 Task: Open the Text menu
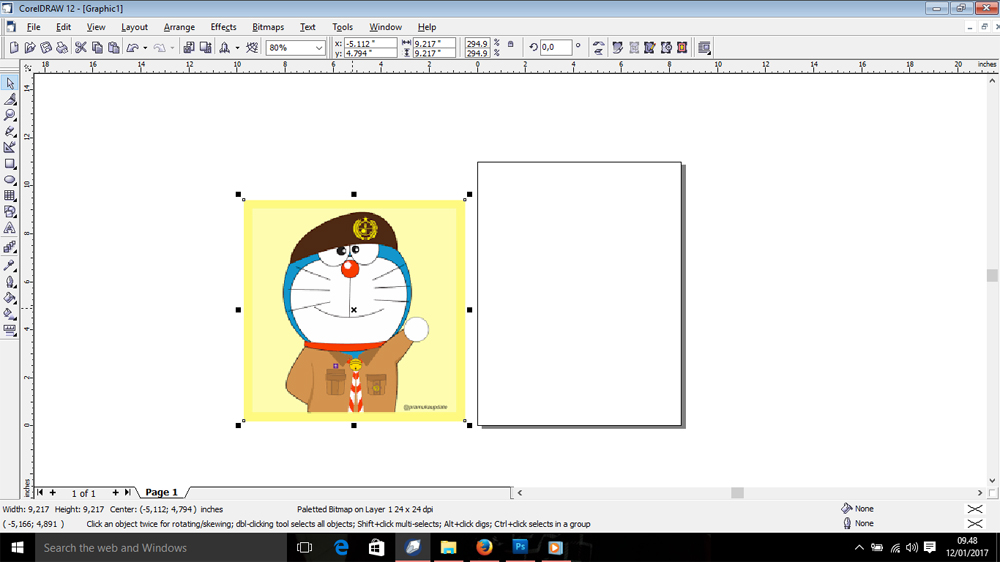pos(307,27)
